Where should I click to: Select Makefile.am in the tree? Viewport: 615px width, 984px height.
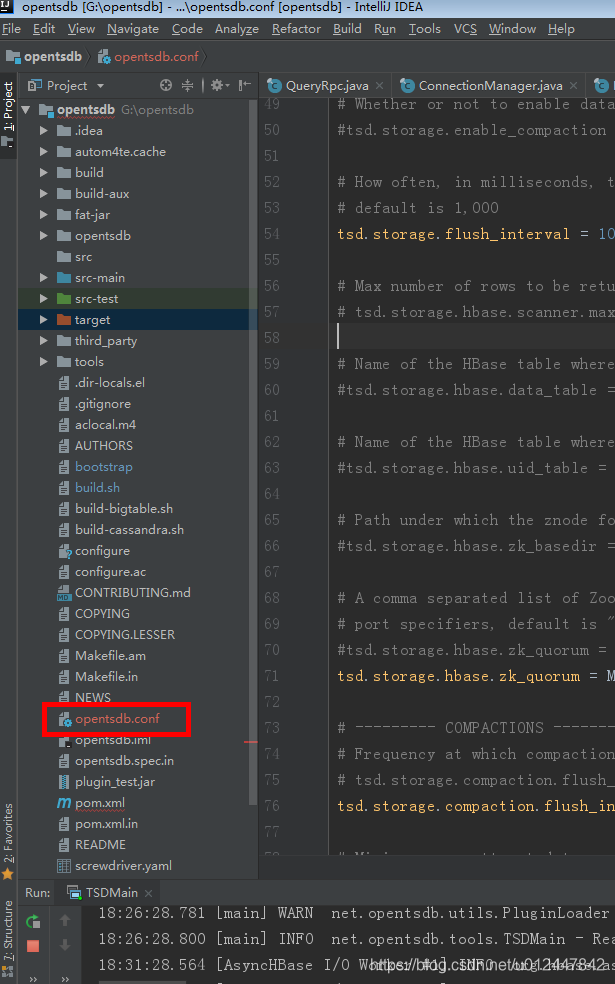point(110,656)
